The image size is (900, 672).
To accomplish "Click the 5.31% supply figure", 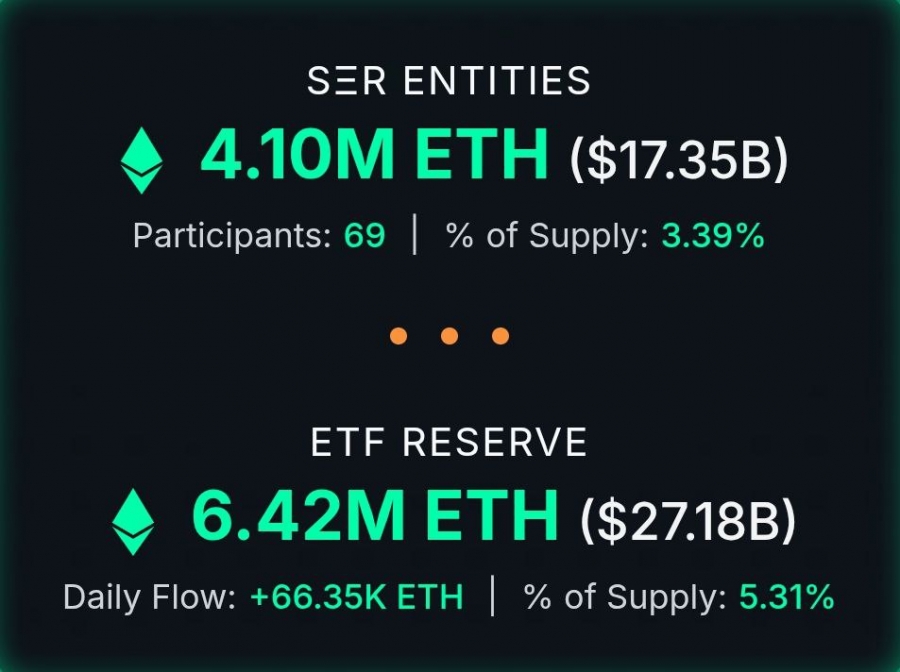I will click(786, 598).
